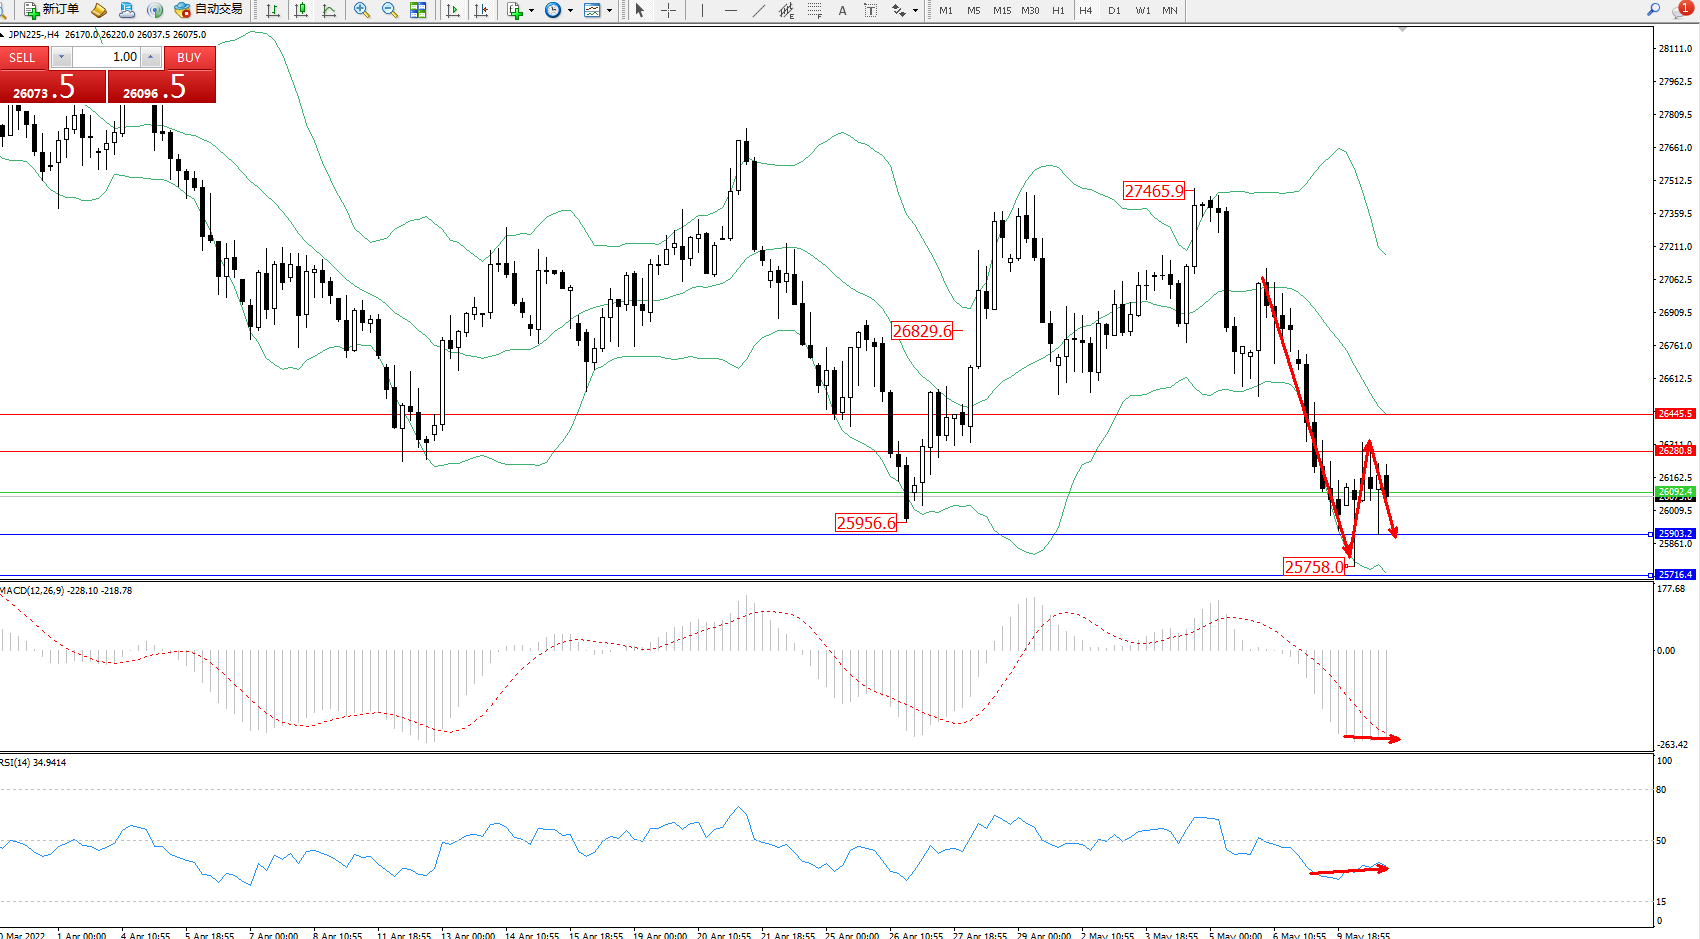Switch chart to line chart mode
The image size is (1700, 939).
tap(329, 10)
